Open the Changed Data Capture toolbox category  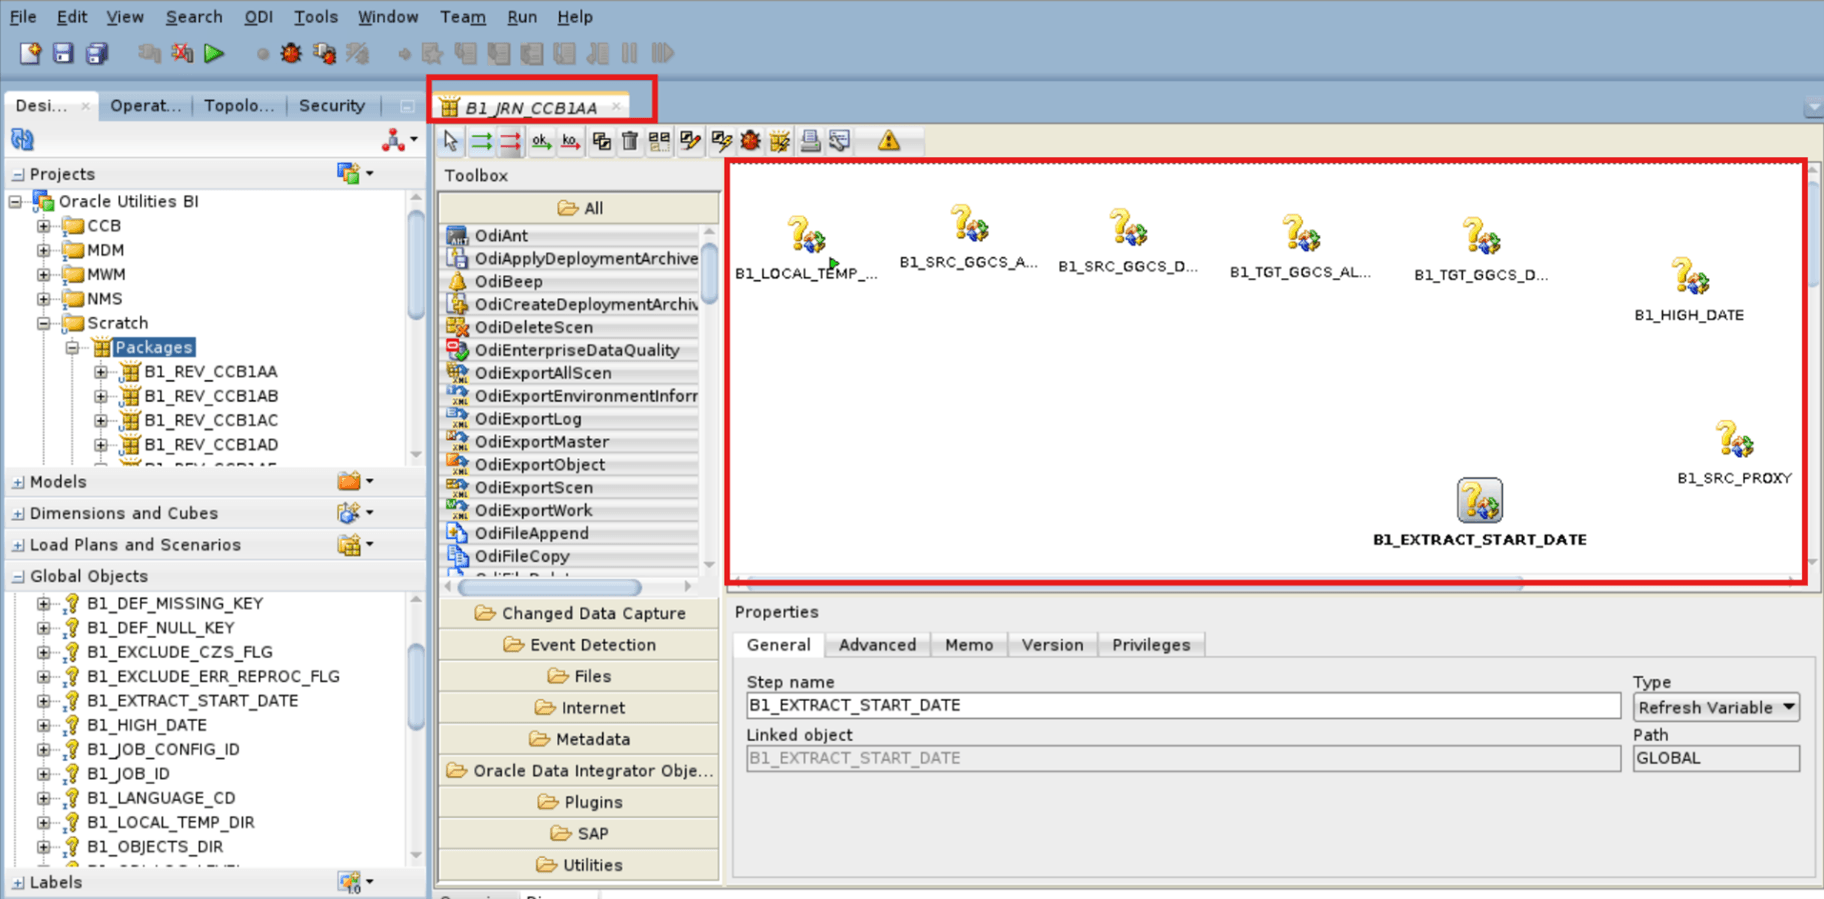(579, 613)
